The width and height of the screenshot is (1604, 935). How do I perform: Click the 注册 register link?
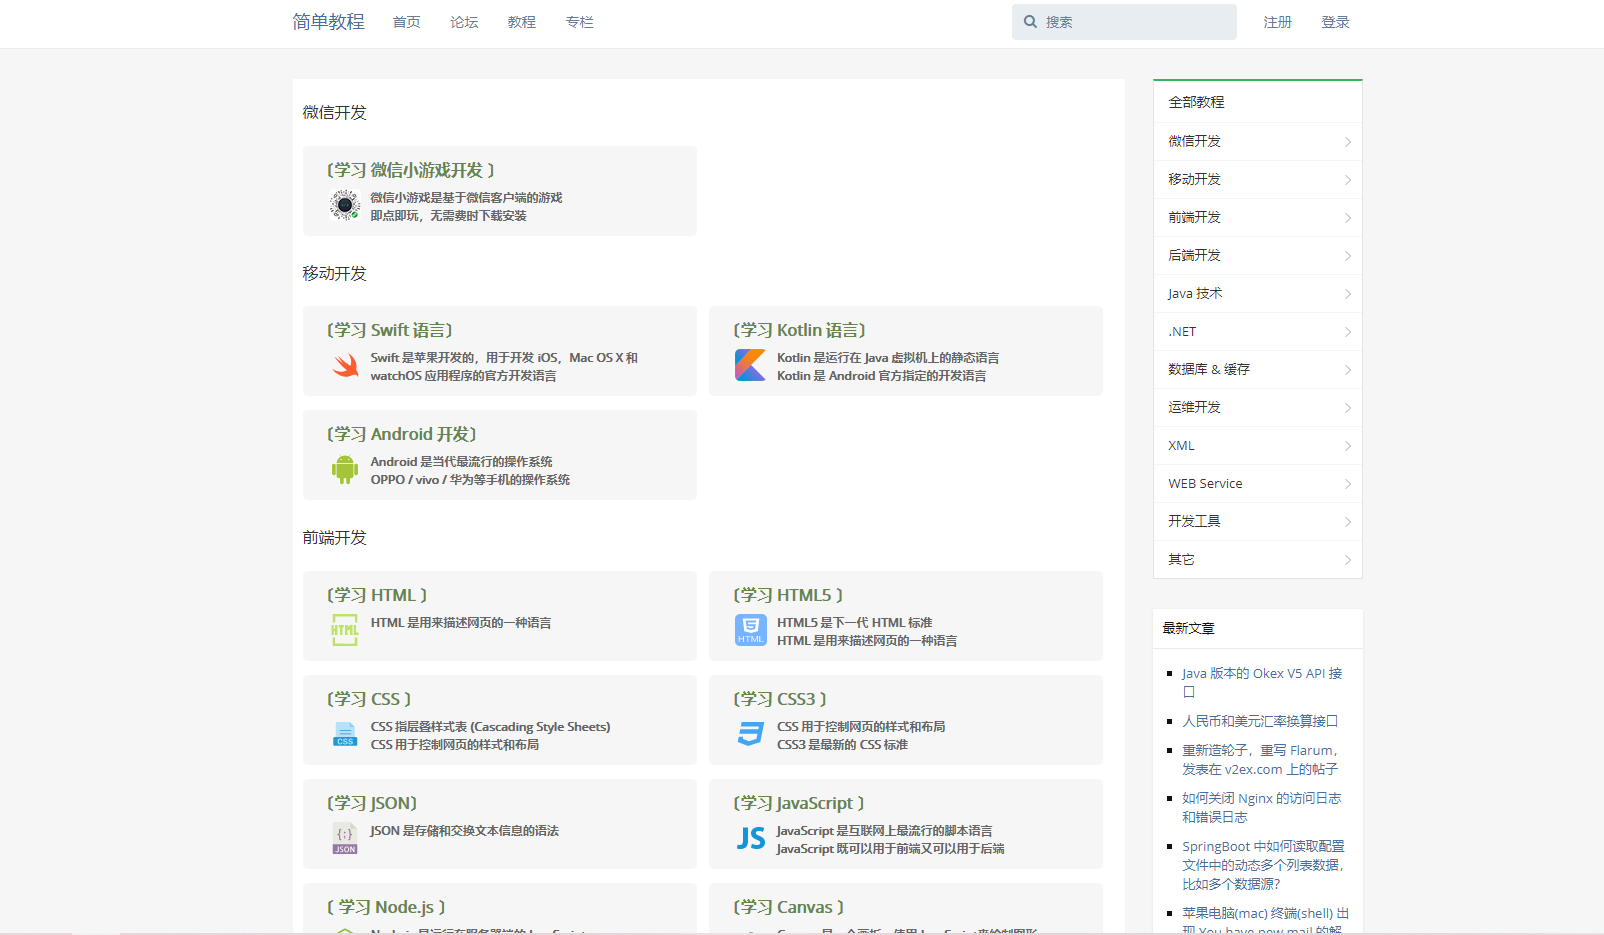1278,22
